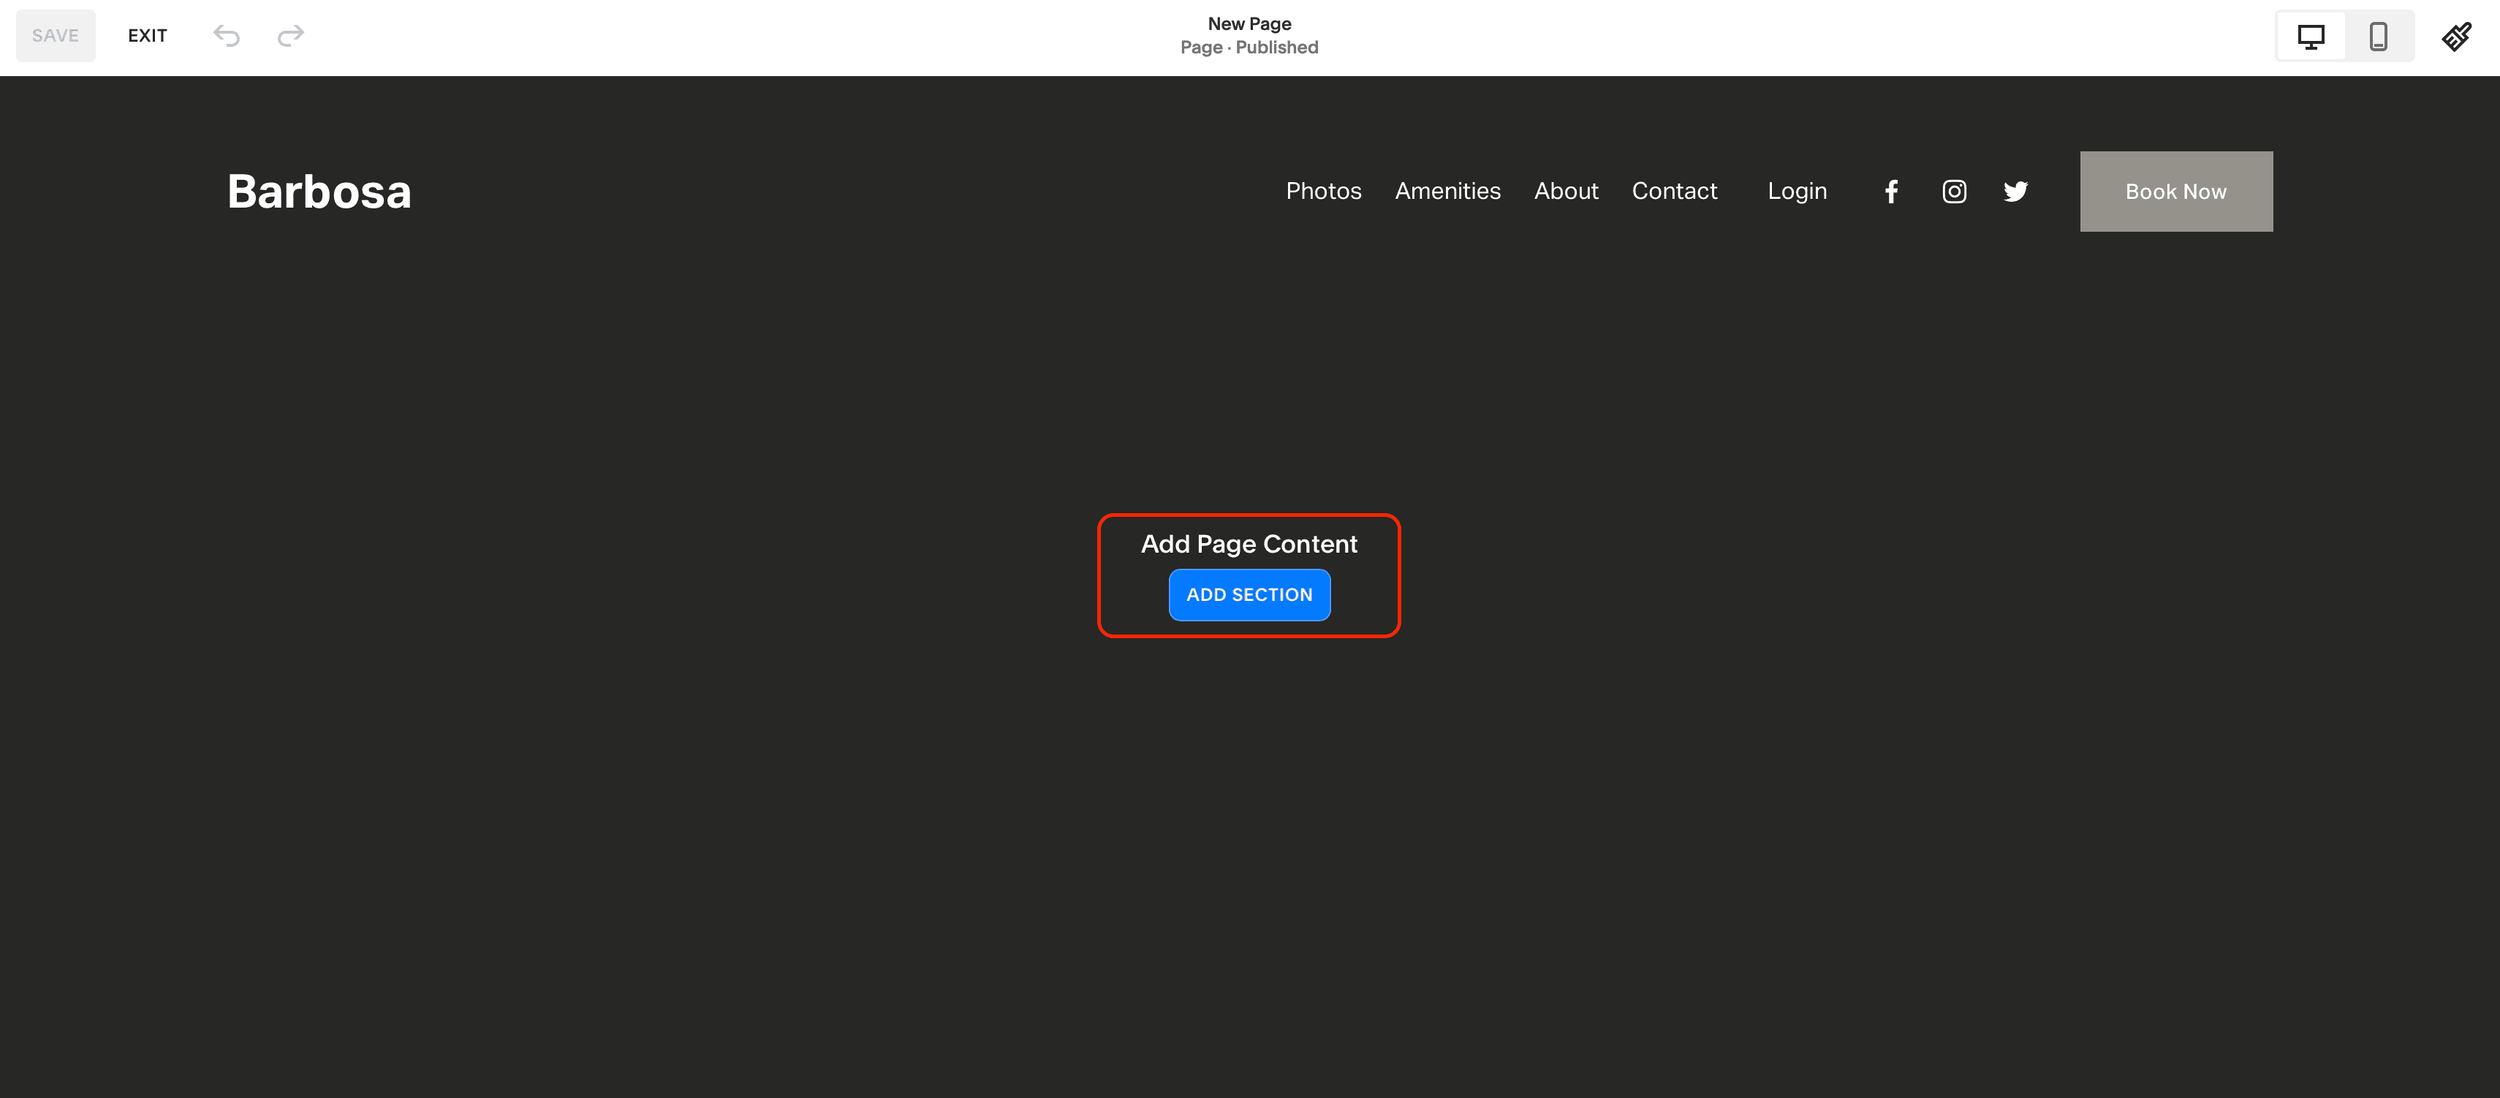Select the Contact nav link
The image size is (2500, 1098).
click(1674, 191)
